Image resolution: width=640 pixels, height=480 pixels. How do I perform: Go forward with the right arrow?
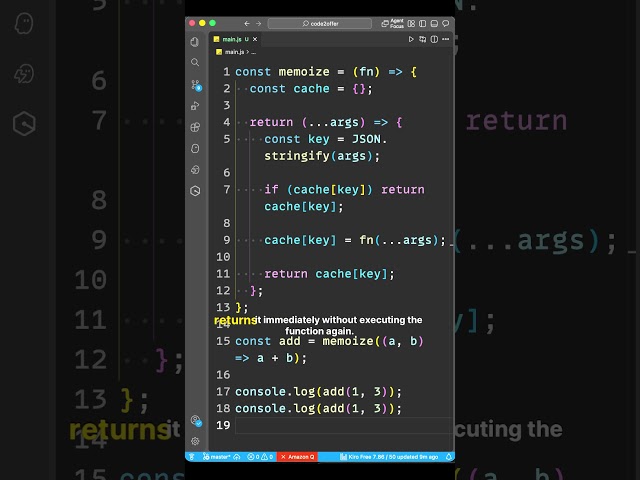[258, 24]
